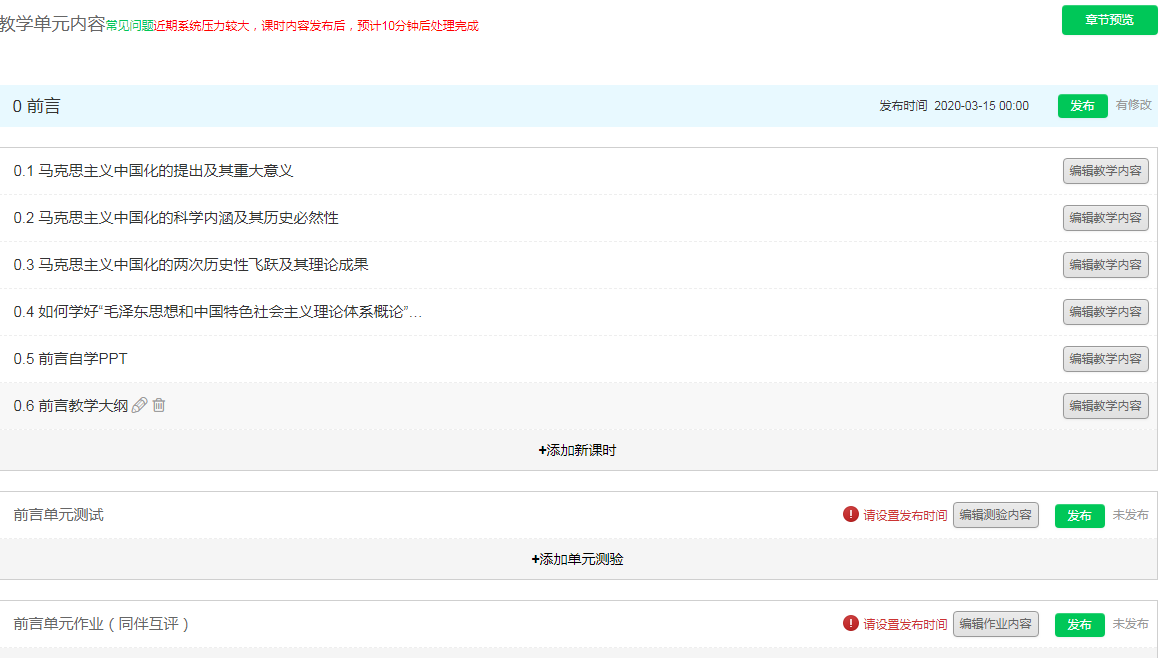Click red warning icon in 前言单元作业 row
1168x658 pixels.
tap(851, 624)
